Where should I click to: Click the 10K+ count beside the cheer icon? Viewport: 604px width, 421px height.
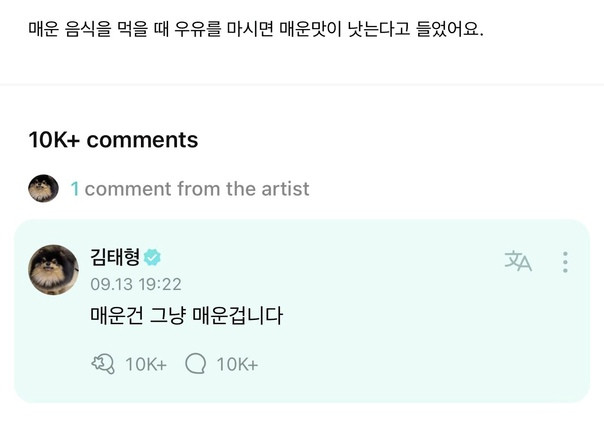[x=146, y=365]
